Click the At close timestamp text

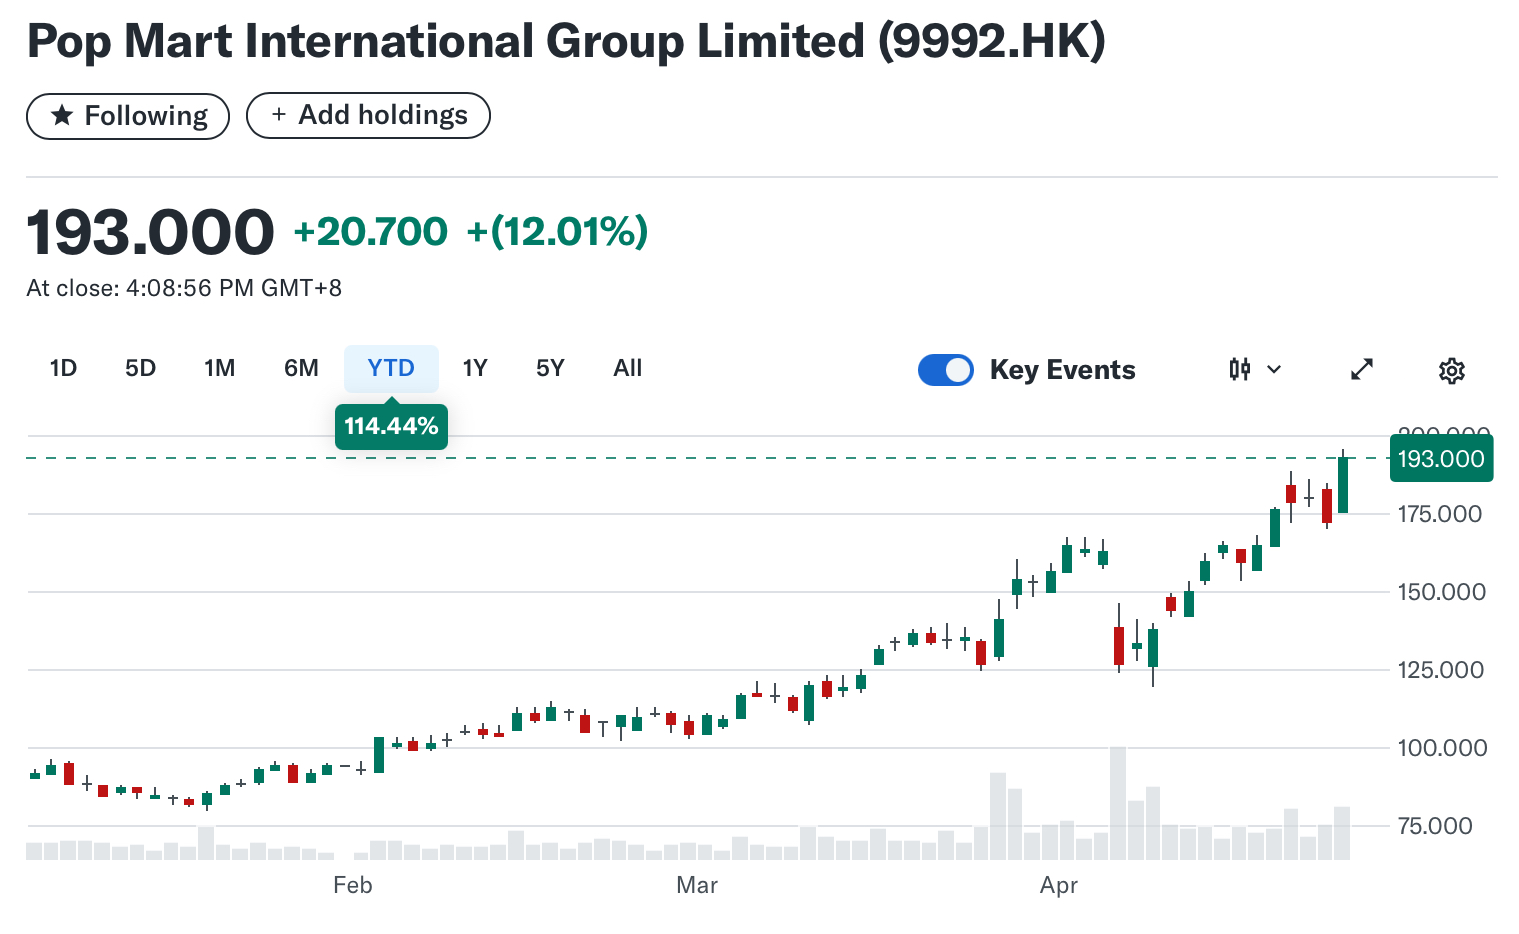pos(184,289)
